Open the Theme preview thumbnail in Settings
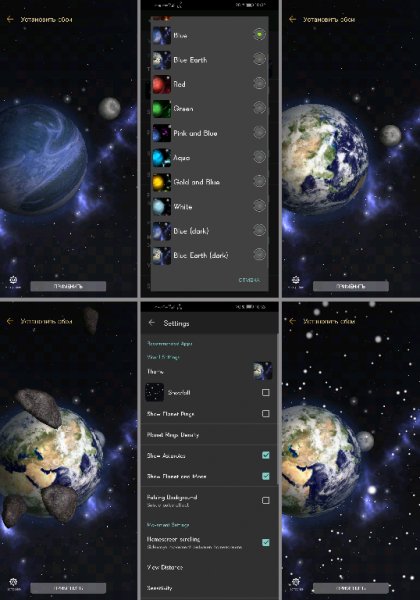 (262, 371)
